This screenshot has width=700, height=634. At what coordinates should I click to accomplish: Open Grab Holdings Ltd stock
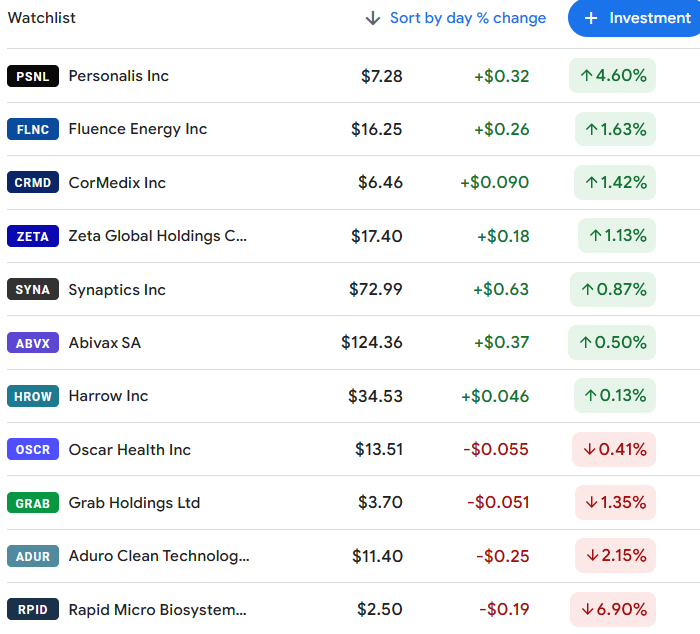(134, 503)
